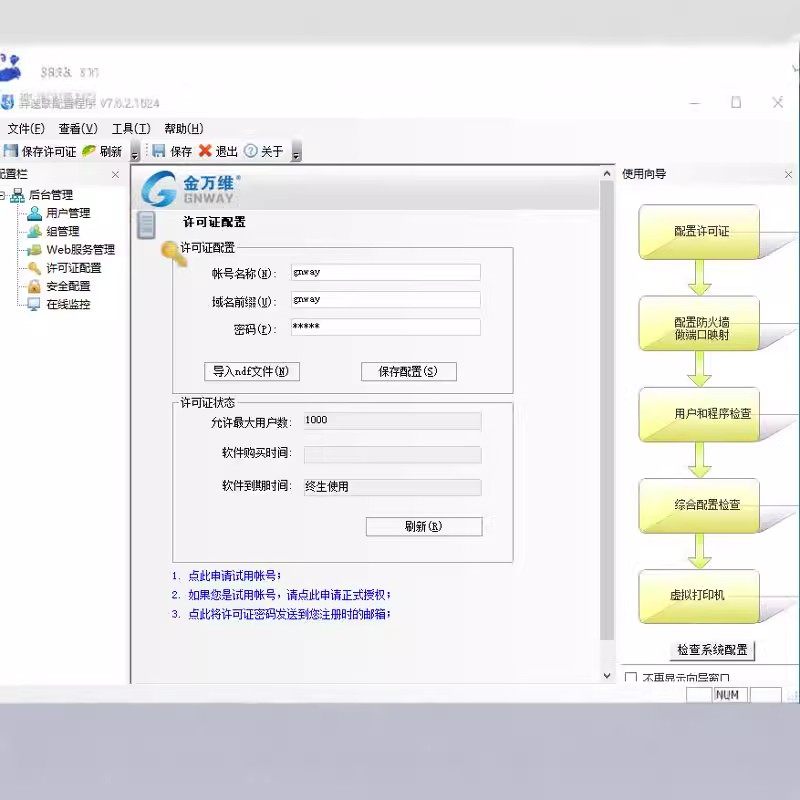Screen dimensions: 800x800
Task: Select the Web服务管理 icon
Action: 34,250
